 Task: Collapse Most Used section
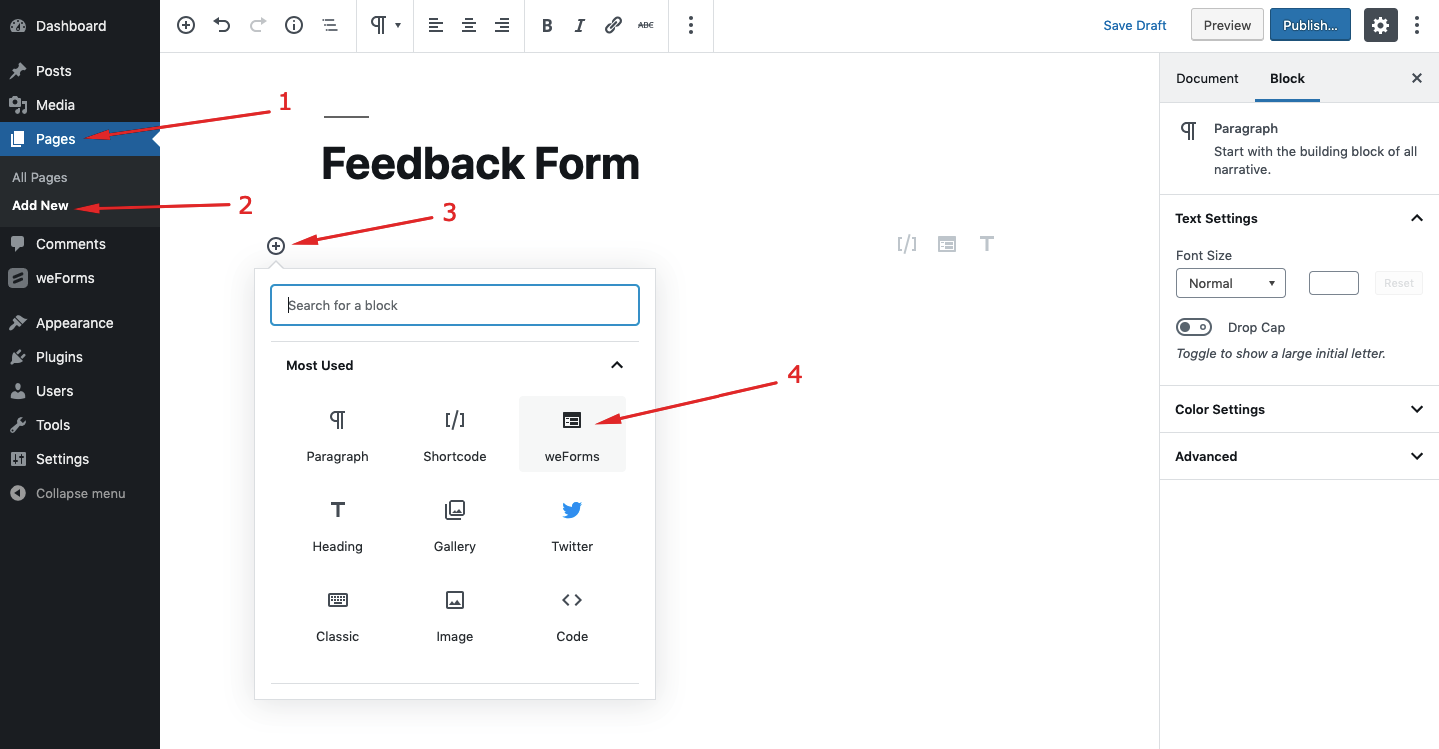[x=455, y=365]
